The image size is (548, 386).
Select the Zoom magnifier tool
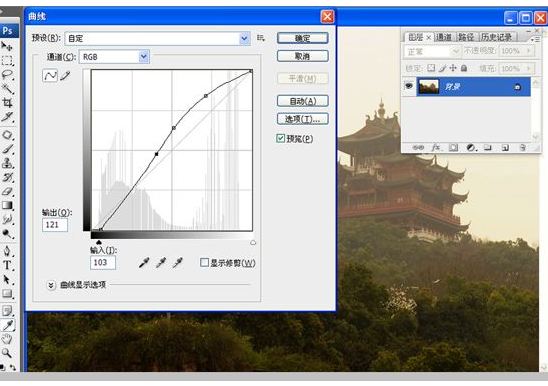pyautogui.click(x=7, y=353)
